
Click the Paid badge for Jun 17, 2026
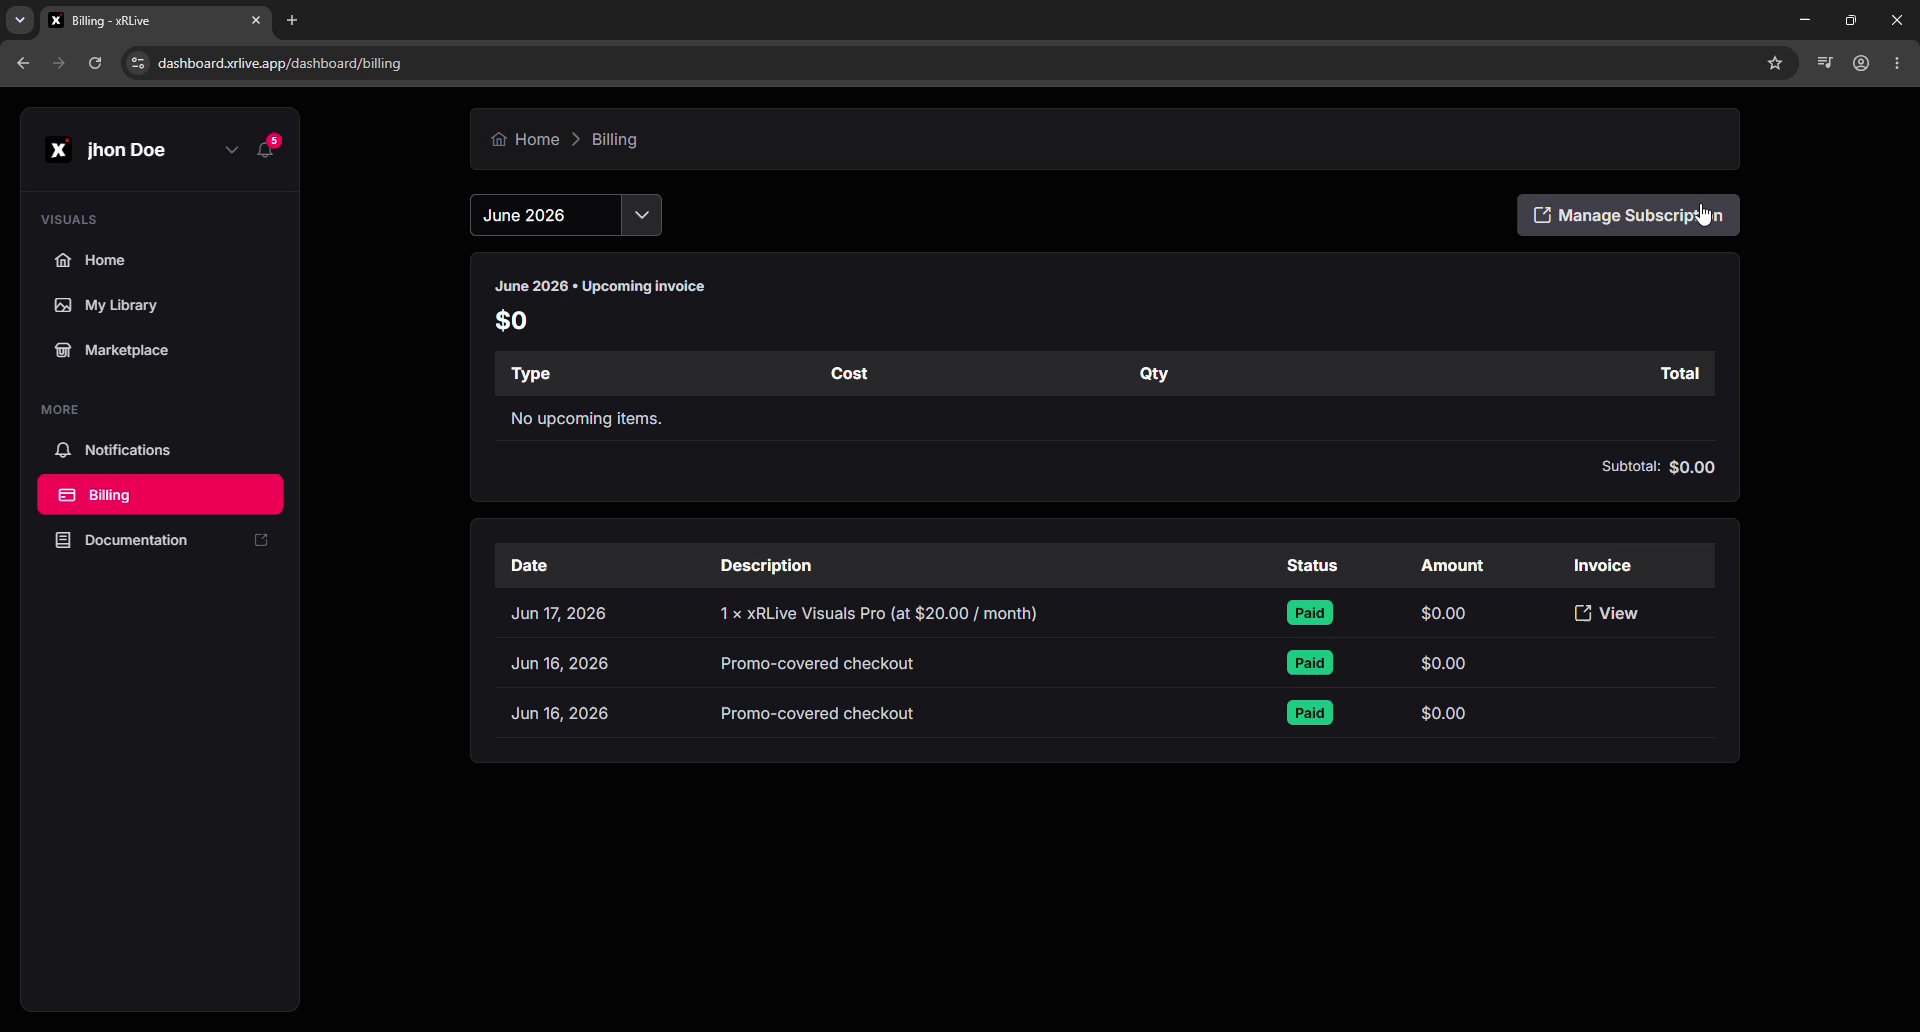[1310, 613]
